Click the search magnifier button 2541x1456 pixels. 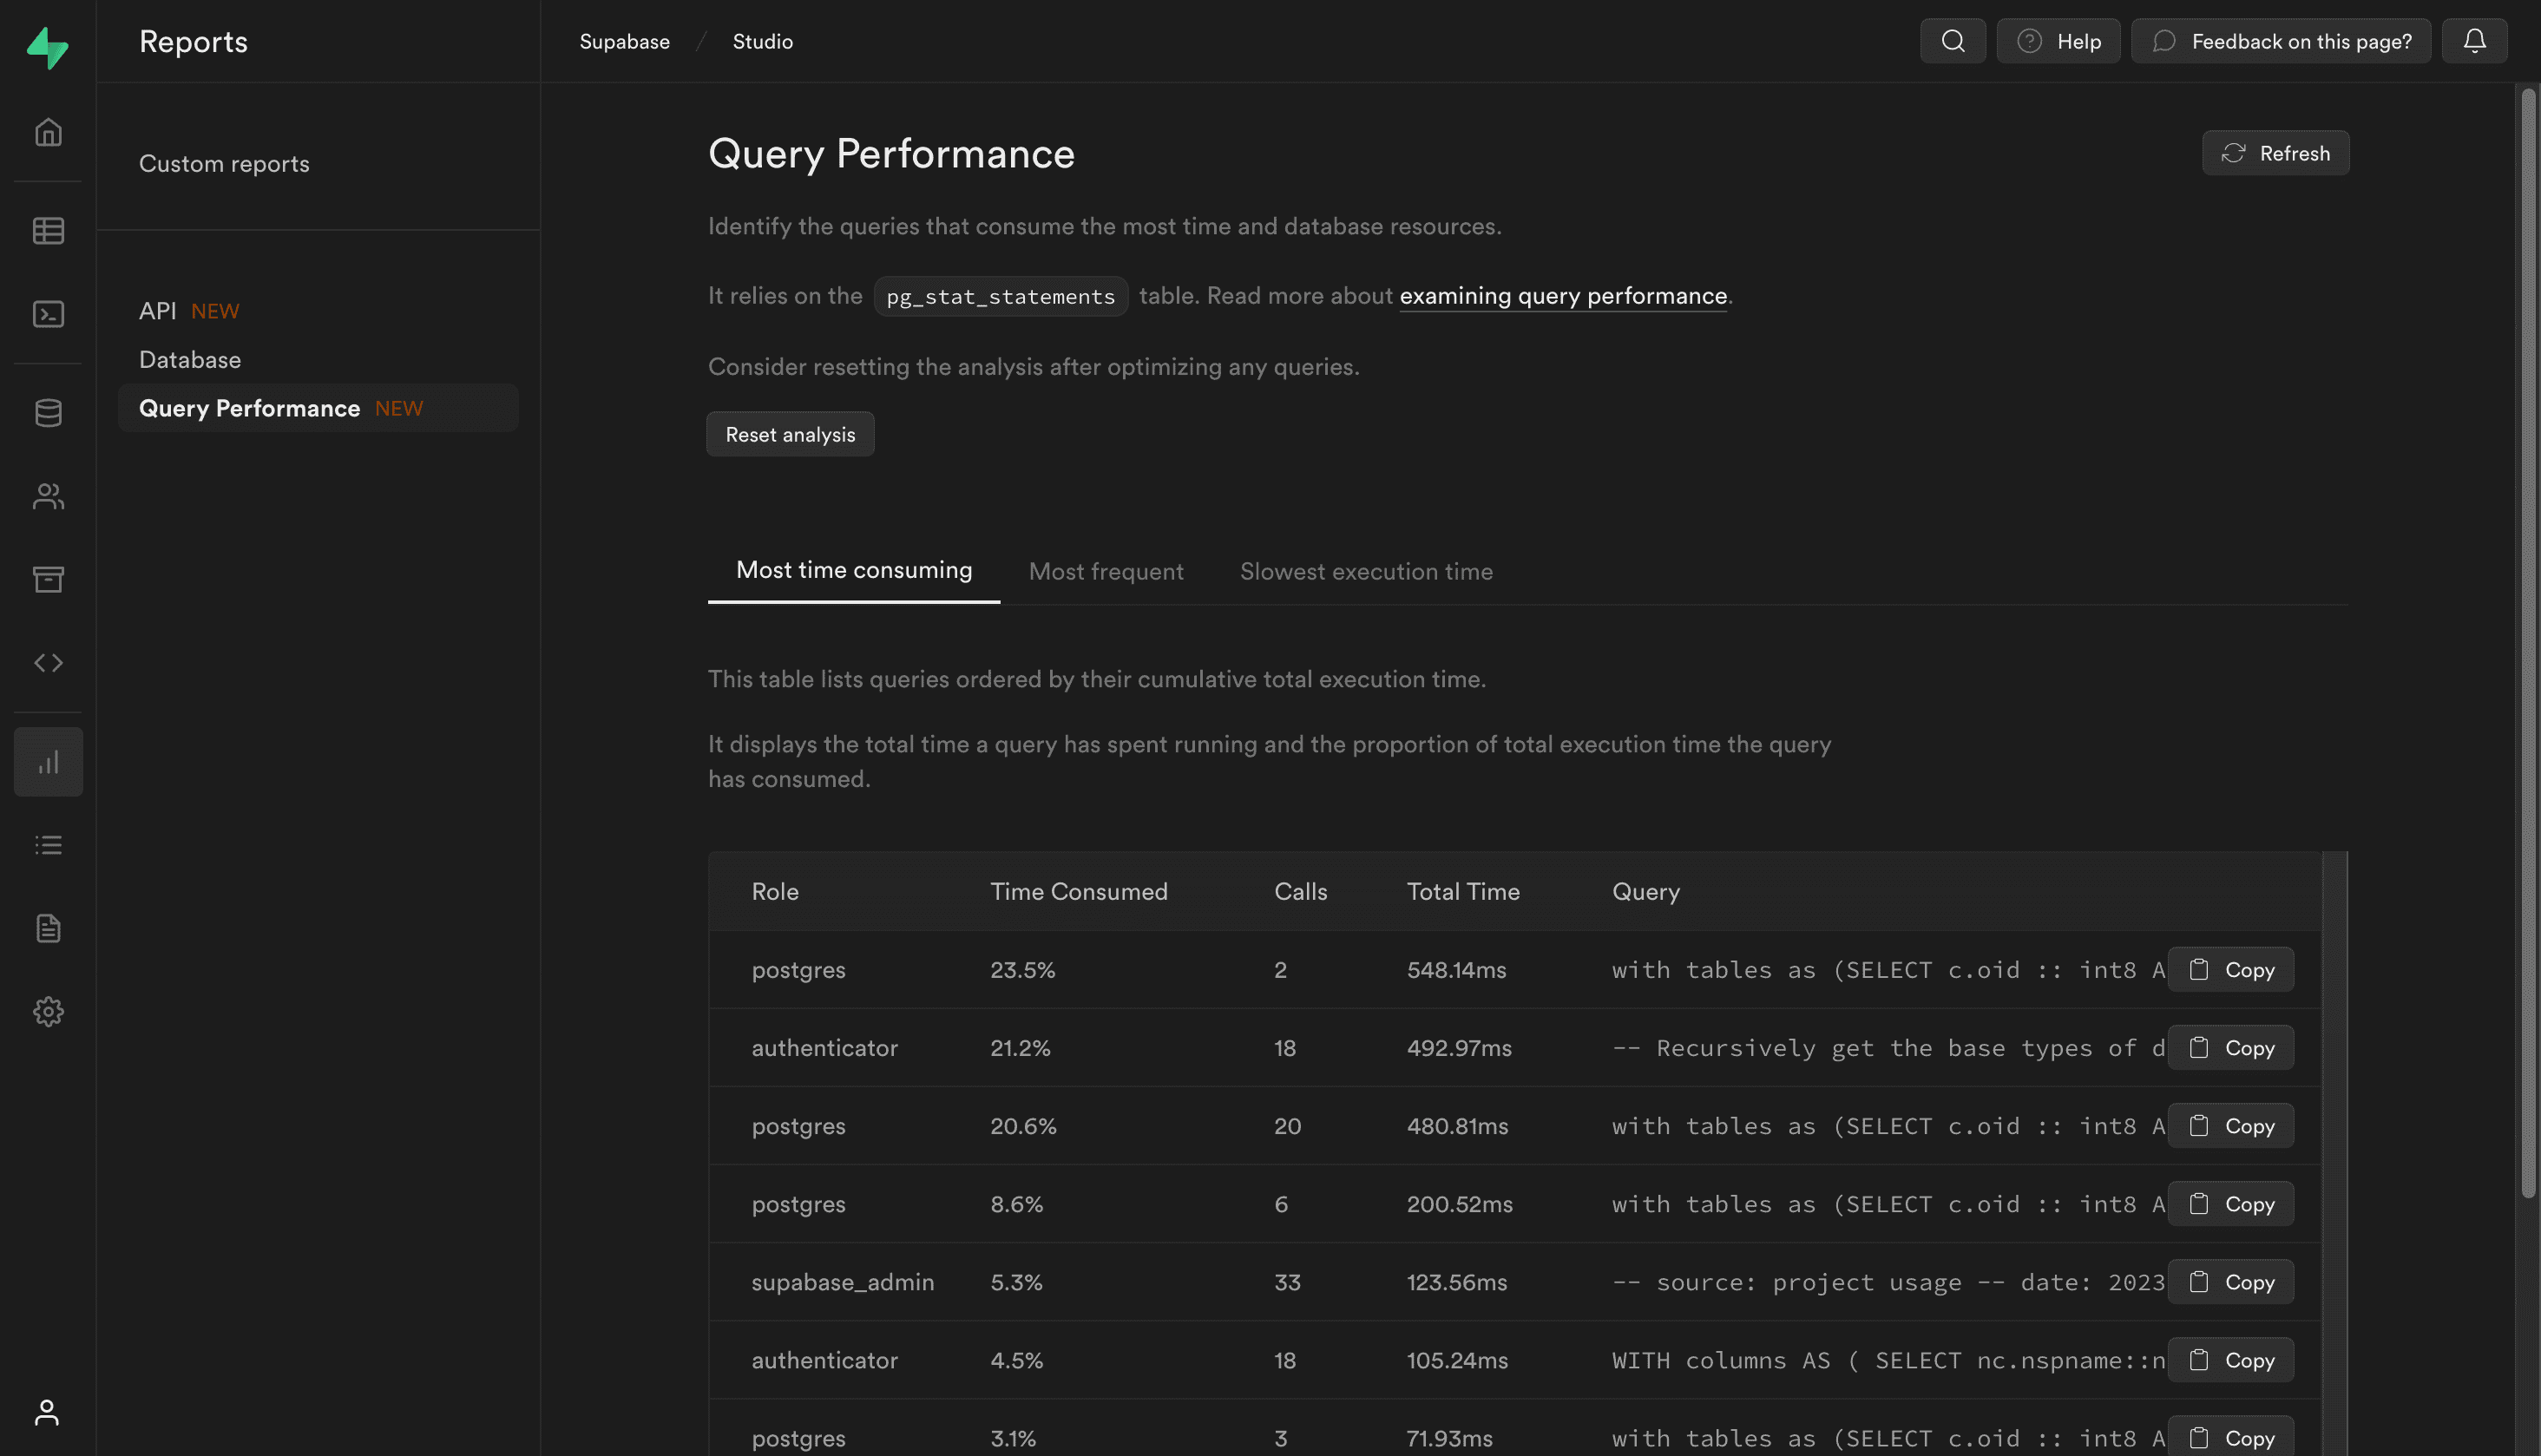(1952, 41)
